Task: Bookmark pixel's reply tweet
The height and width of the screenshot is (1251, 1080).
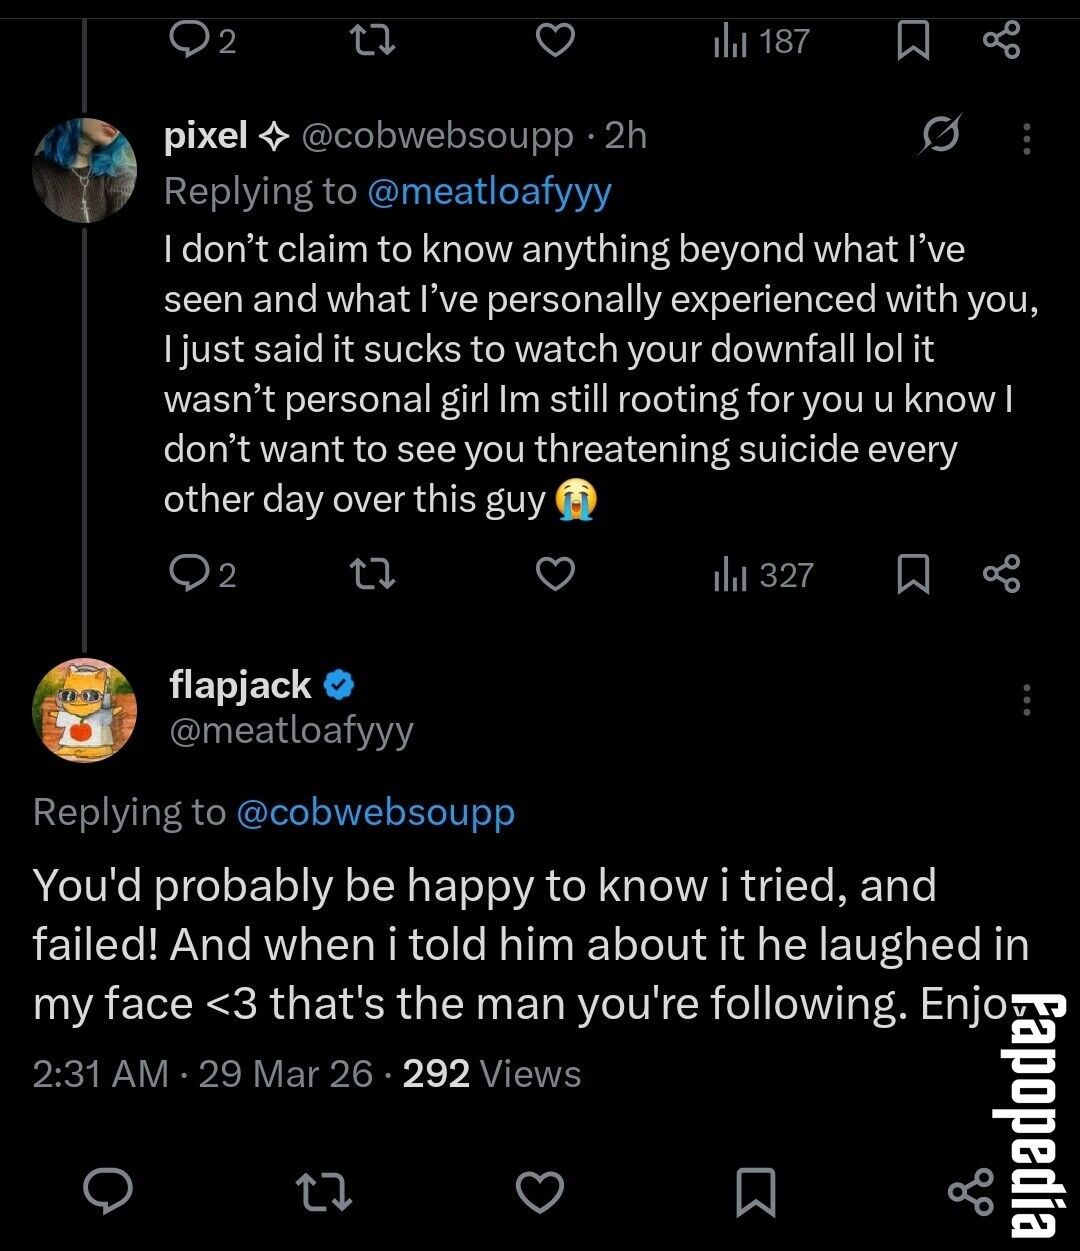Action: [x=912, y=575]
